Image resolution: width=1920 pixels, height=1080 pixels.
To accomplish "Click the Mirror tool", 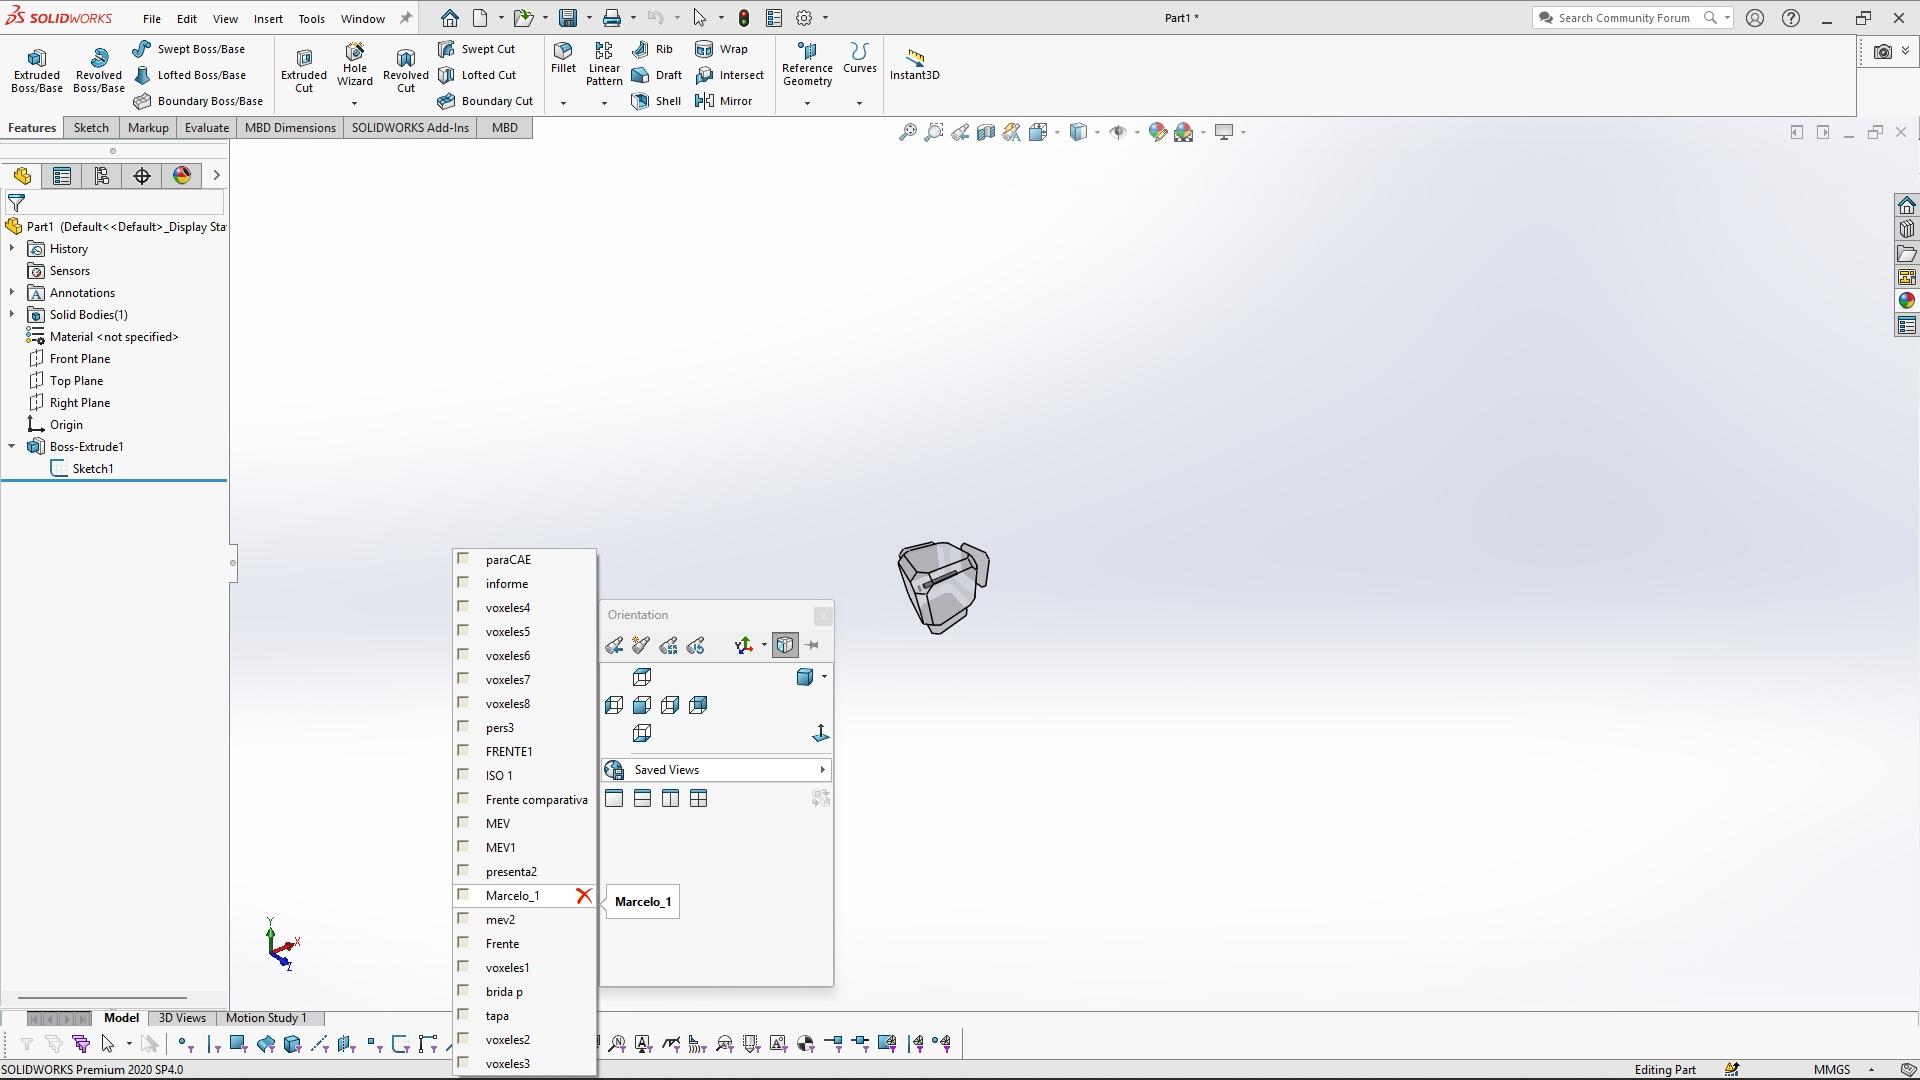I will [723, 101].
